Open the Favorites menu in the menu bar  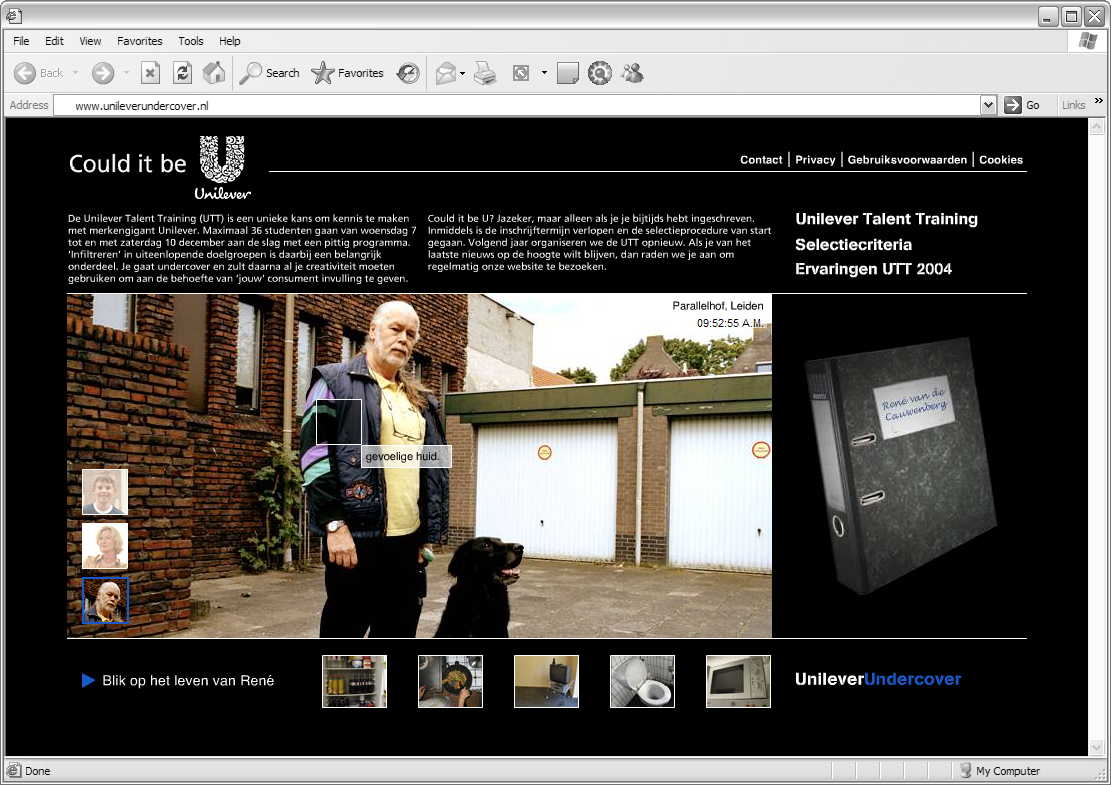pyautogui.click(x=140, y=41)
